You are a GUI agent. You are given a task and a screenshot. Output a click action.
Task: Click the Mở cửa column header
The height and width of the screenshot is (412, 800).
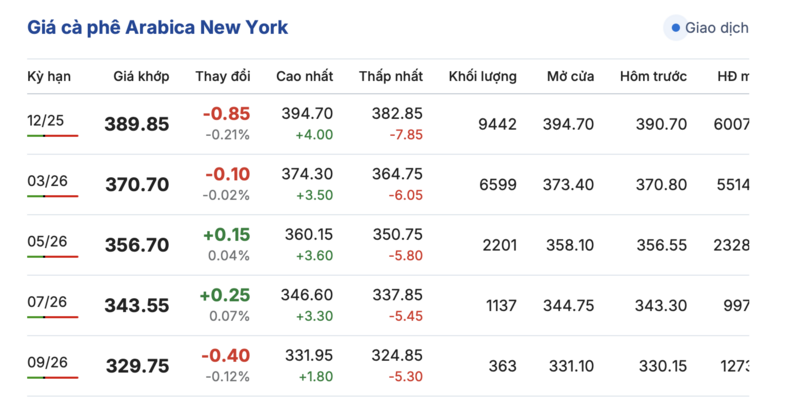point(570,76)
